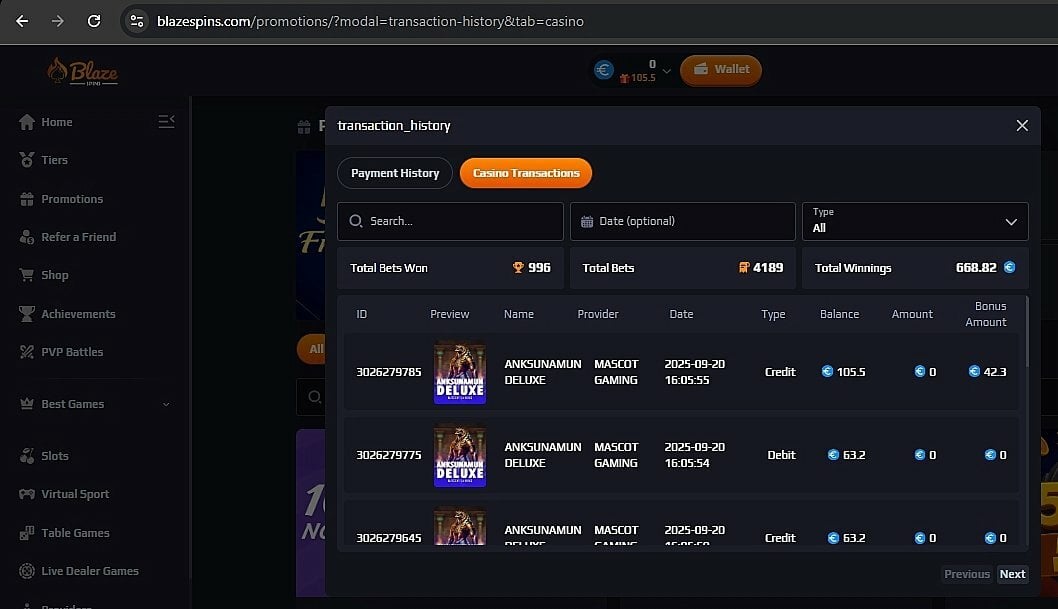Open site information icon in address bar

(x=137, y=21)
